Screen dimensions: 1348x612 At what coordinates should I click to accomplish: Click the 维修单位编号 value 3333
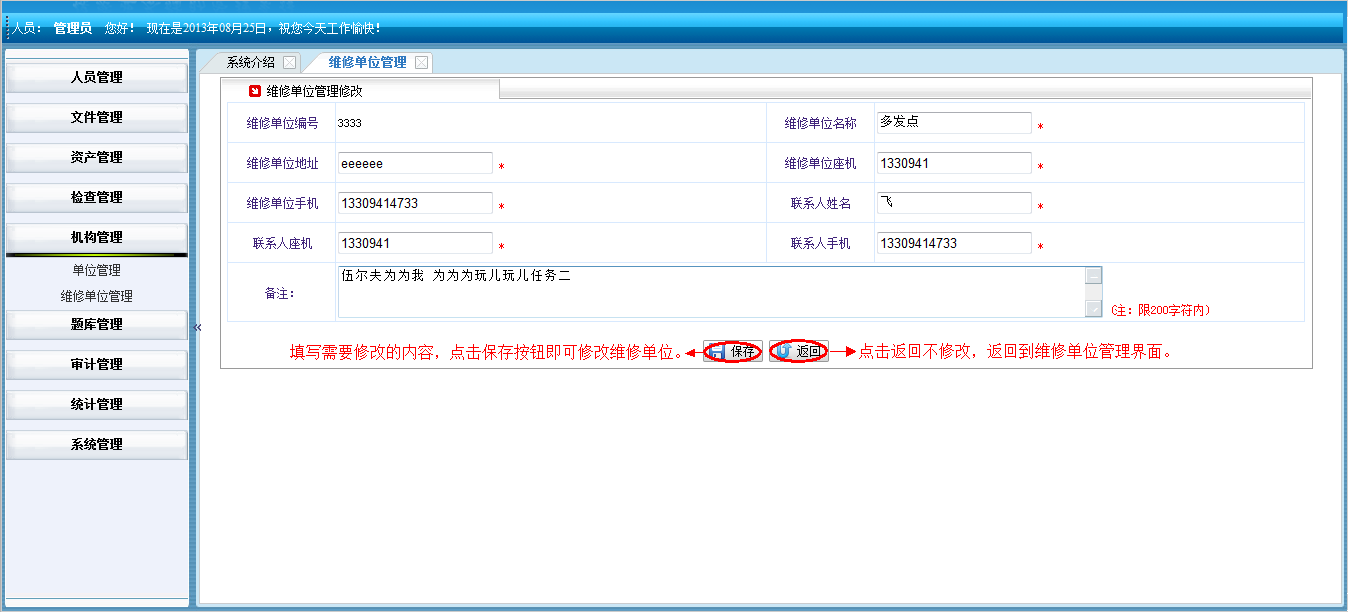click(x=349, y=123)
